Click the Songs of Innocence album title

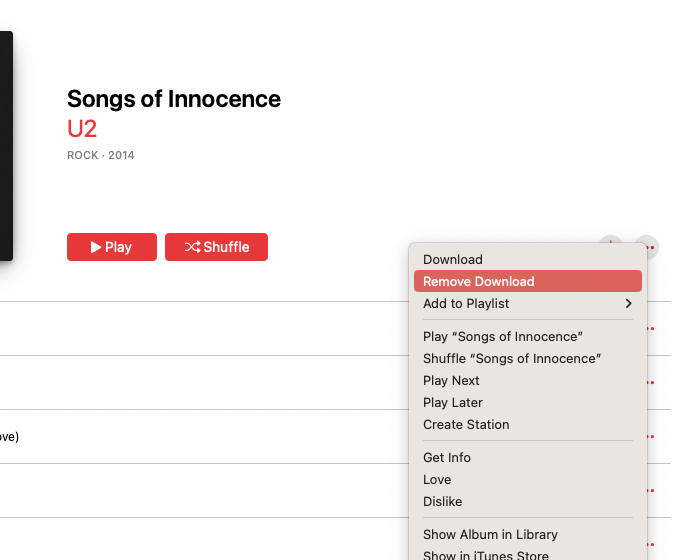click(174, 99)
